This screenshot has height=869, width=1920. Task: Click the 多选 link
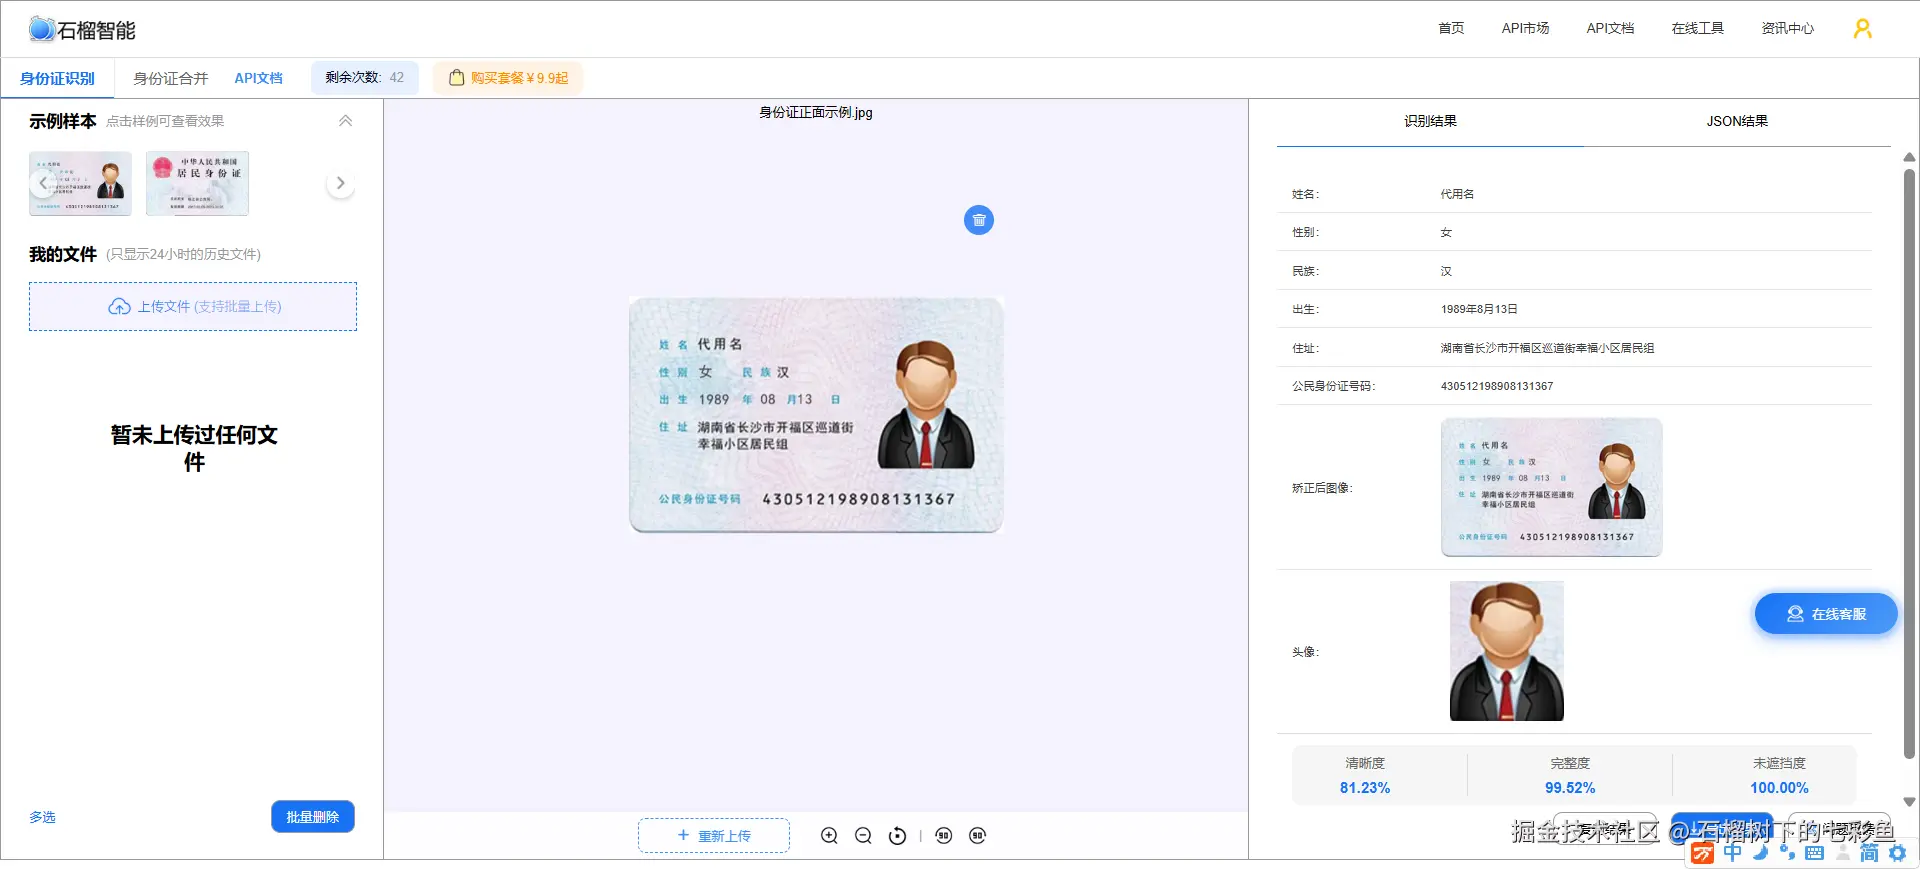(x=42, y=817)
